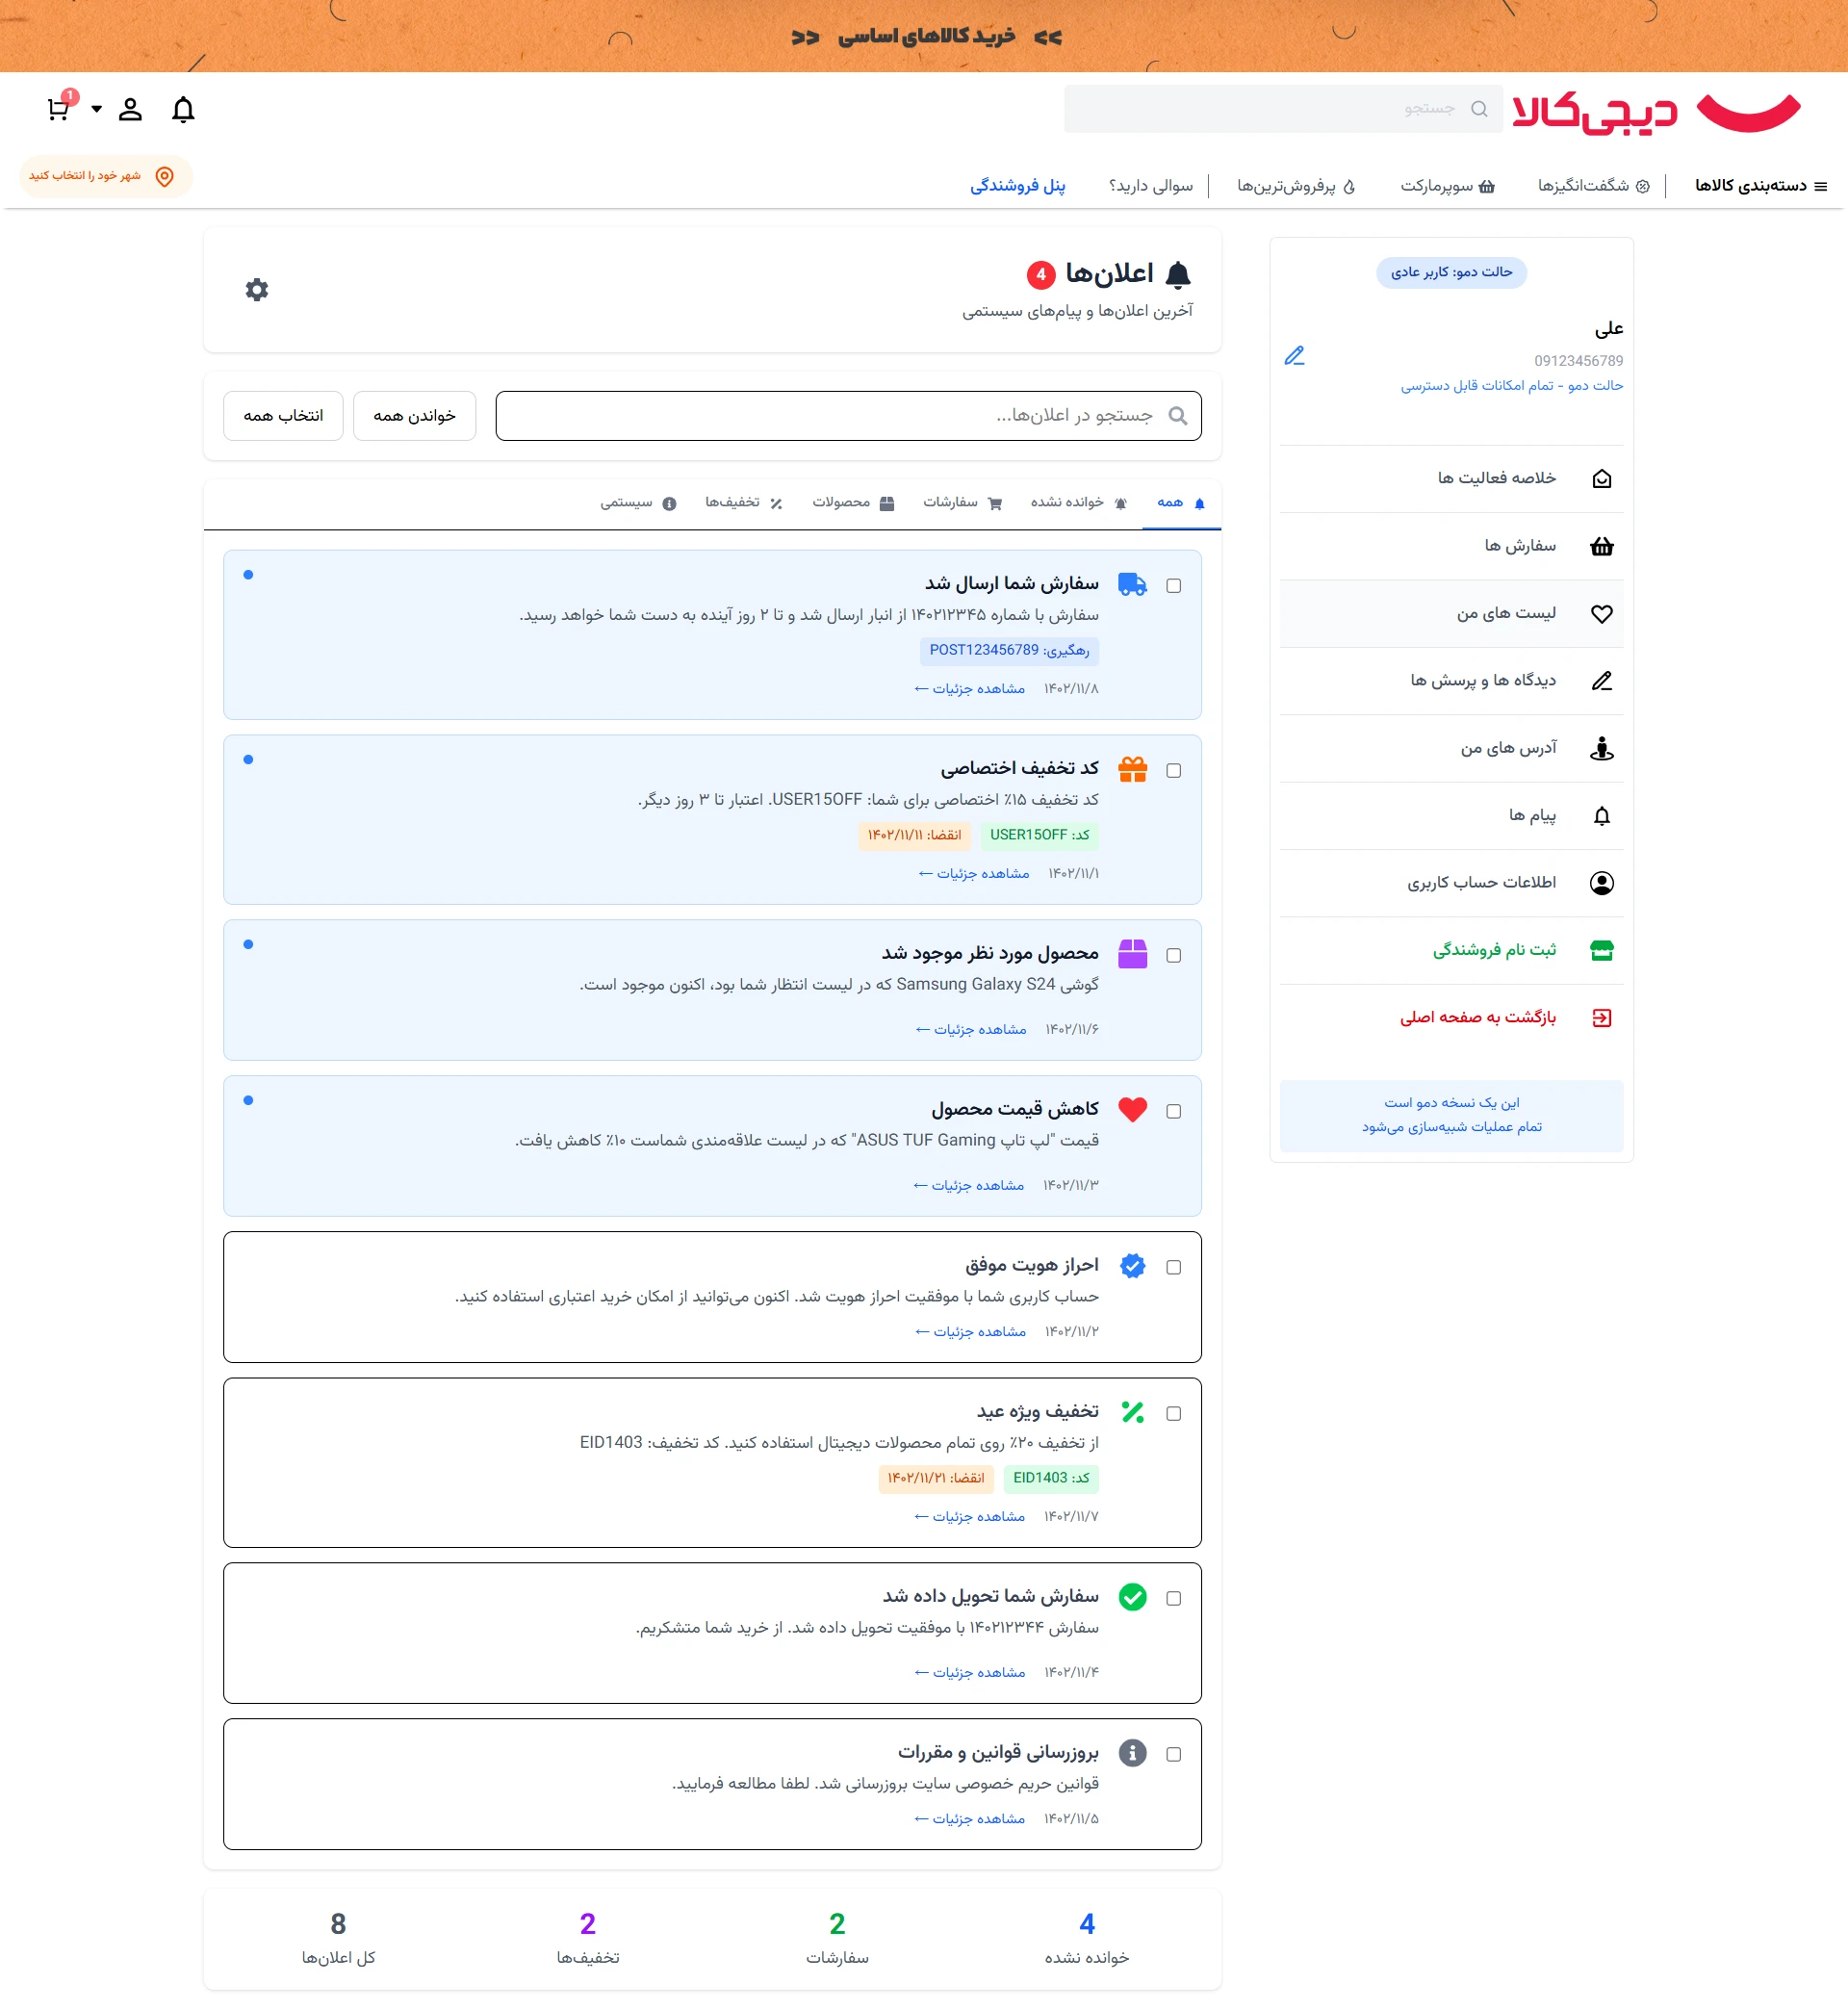Open the notifications settings gear icon
1848x2009 pixels.
(x=257, y=290)
